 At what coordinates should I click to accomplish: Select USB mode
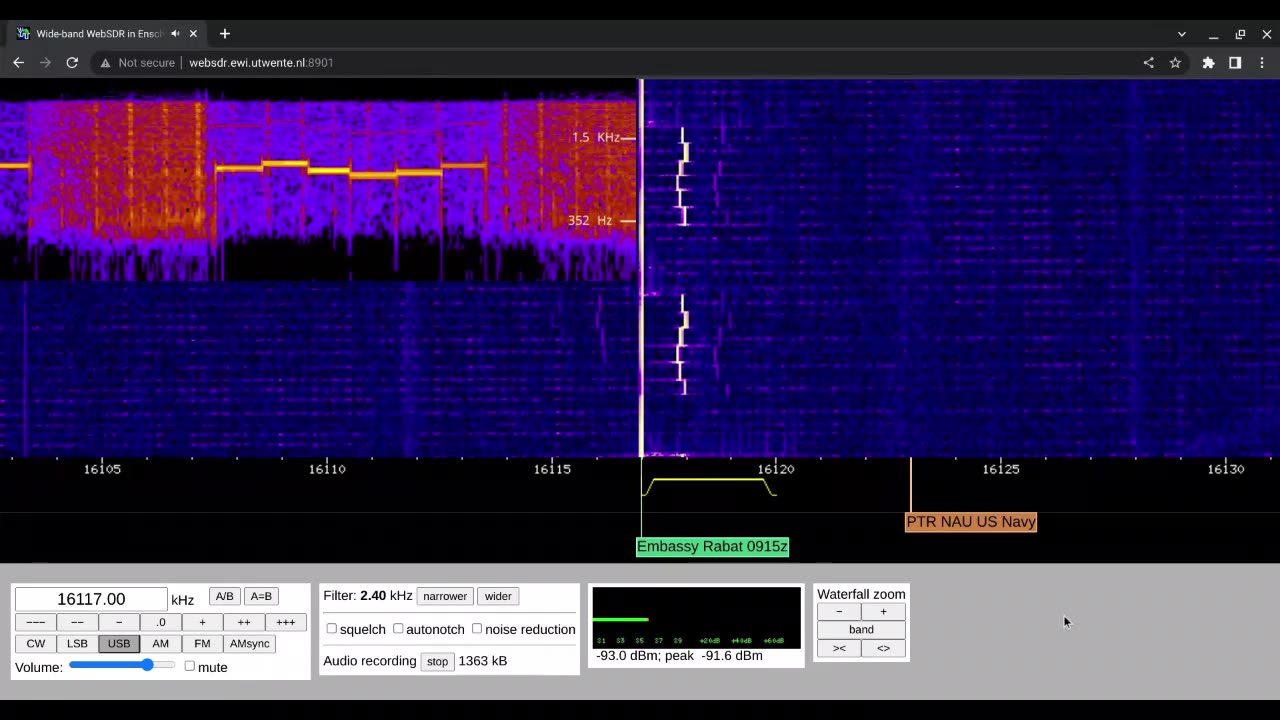[x=119, y=643]
